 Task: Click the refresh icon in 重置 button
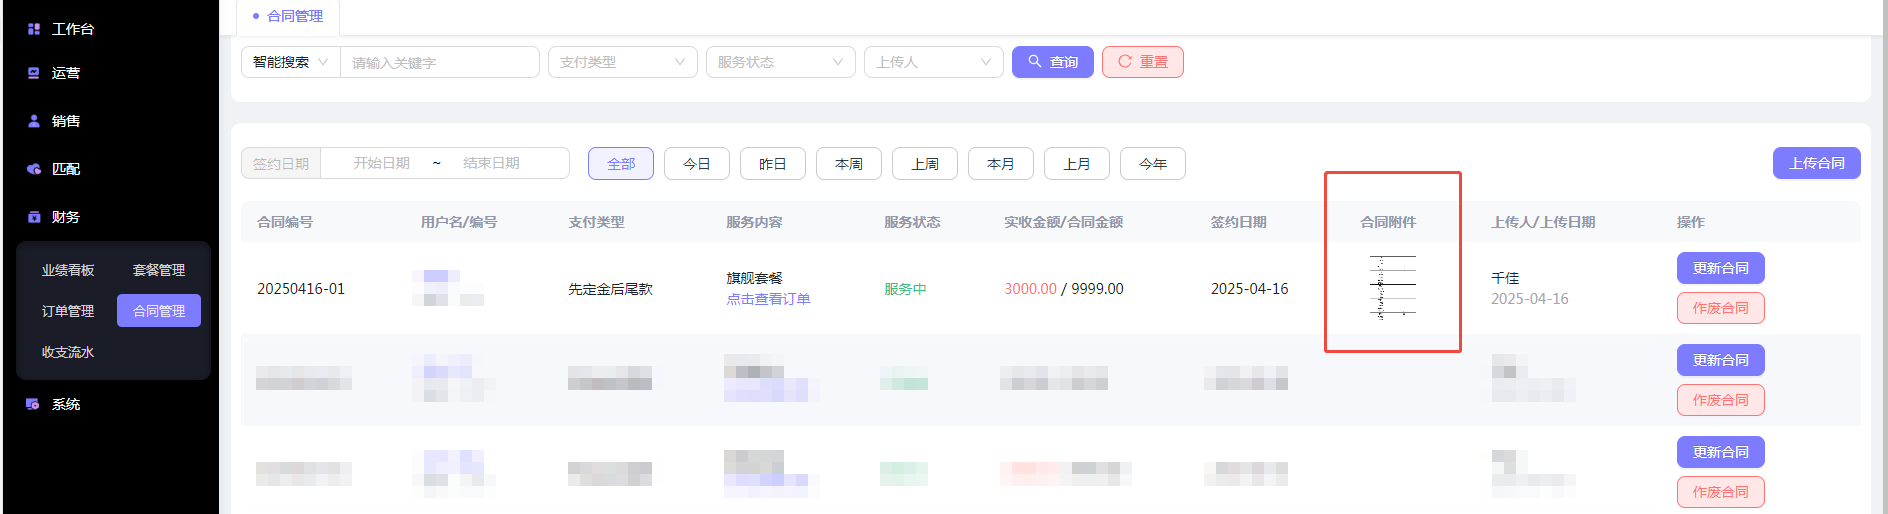coord(1125,62)
